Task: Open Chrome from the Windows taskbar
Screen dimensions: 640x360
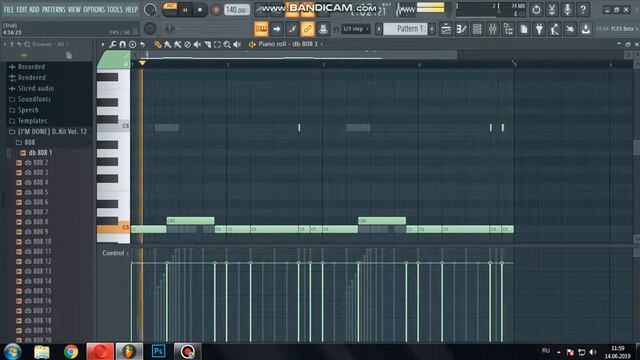Action: click(71, 351)
